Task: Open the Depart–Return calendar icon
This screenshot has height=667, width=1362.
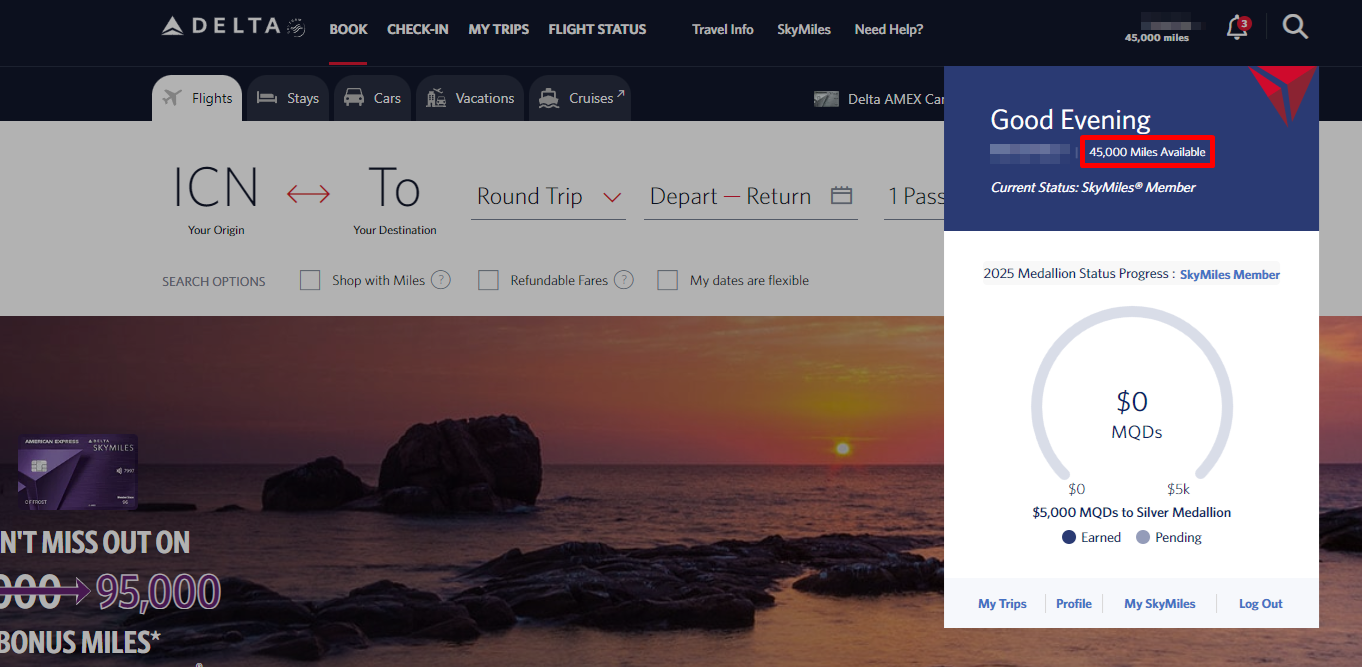Action: coord(841,195)
